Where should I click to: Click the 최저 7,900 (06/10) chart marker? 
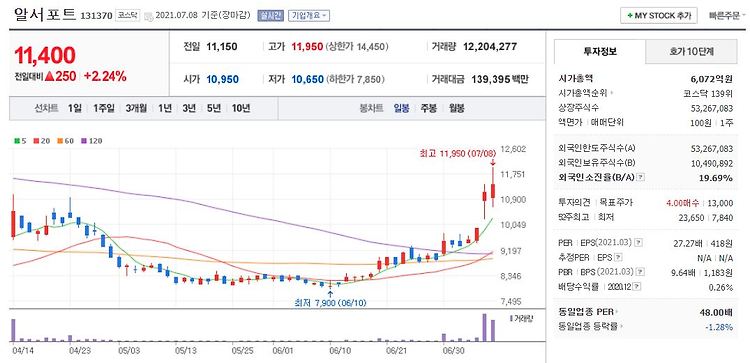(331, 302)
